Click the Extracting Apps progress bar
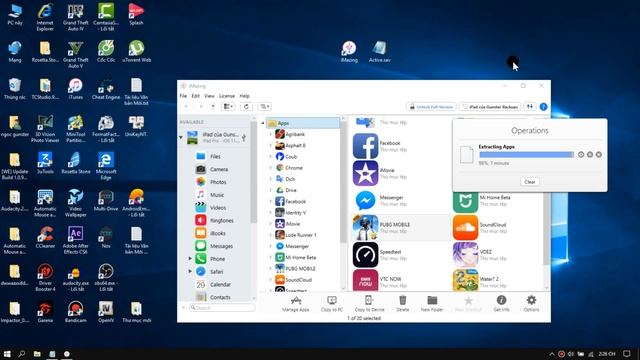Screen dimensions: 640x360 click(x=527, y=155)
